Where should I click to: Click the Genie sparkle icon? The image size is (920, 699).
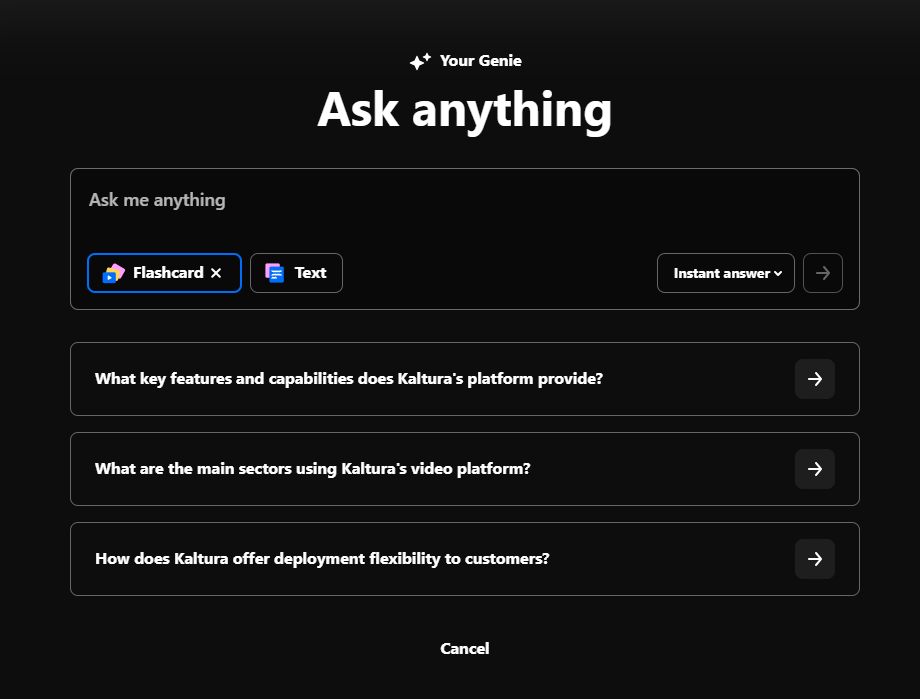point(420,61)
